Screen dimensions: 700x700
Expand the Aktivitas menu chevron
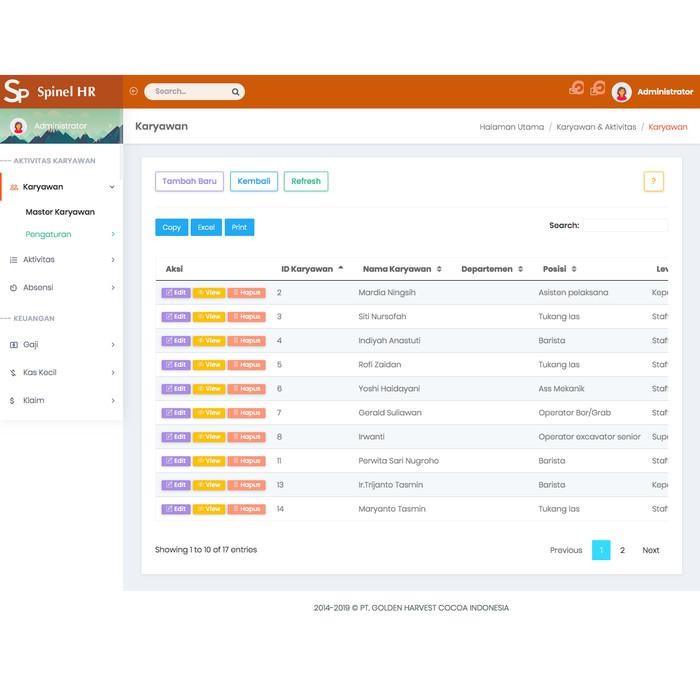[113, 260]
